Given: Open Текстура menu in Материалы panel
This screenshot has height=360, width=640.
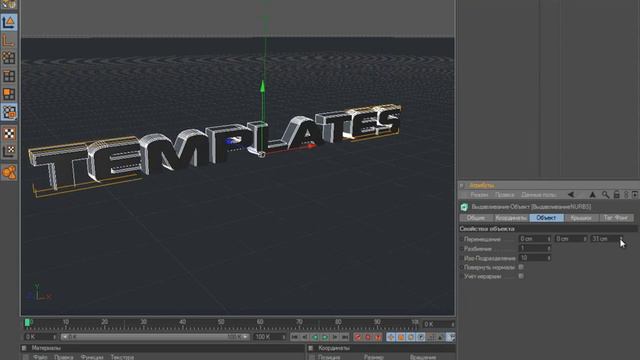Looking at the screenshot, I should coord(122,357).
